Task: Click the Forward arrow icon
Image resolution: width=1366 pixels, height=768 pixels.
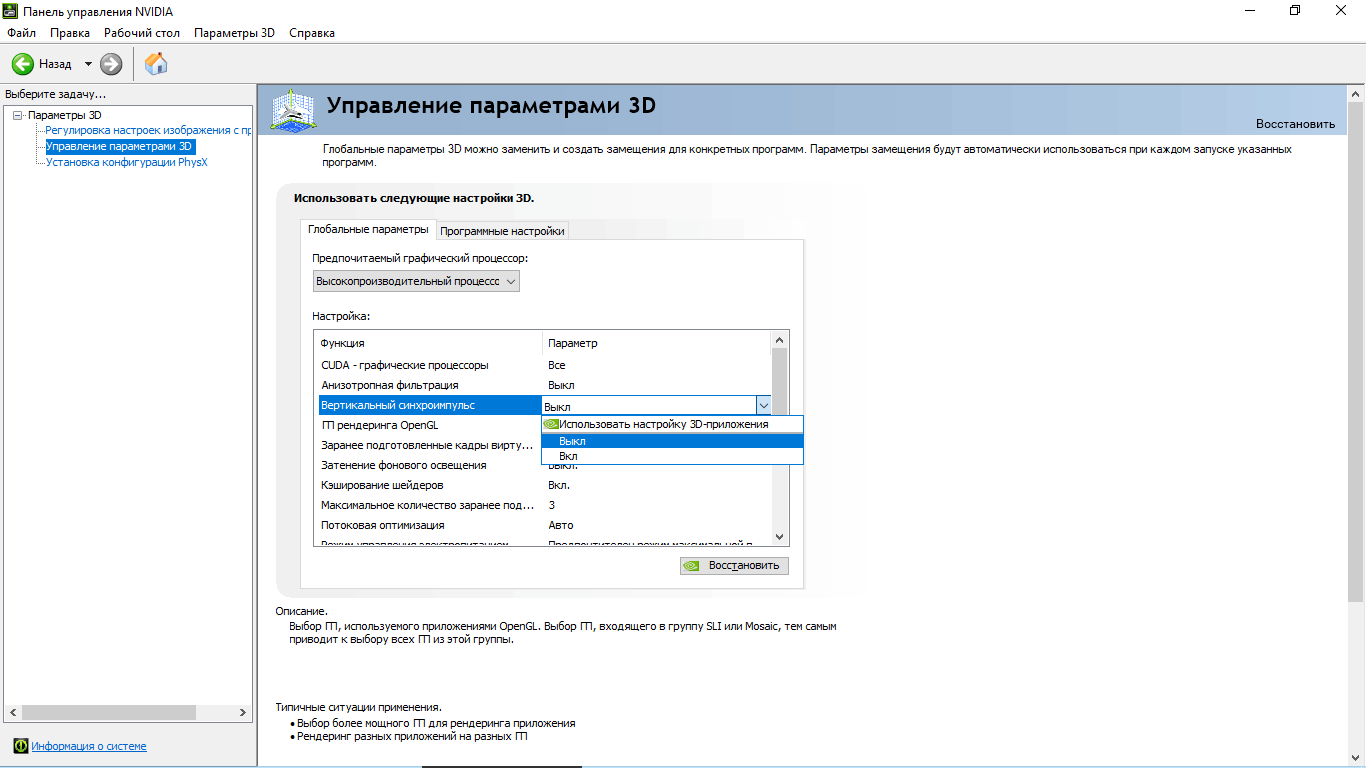Action: (x=111, y=64)
